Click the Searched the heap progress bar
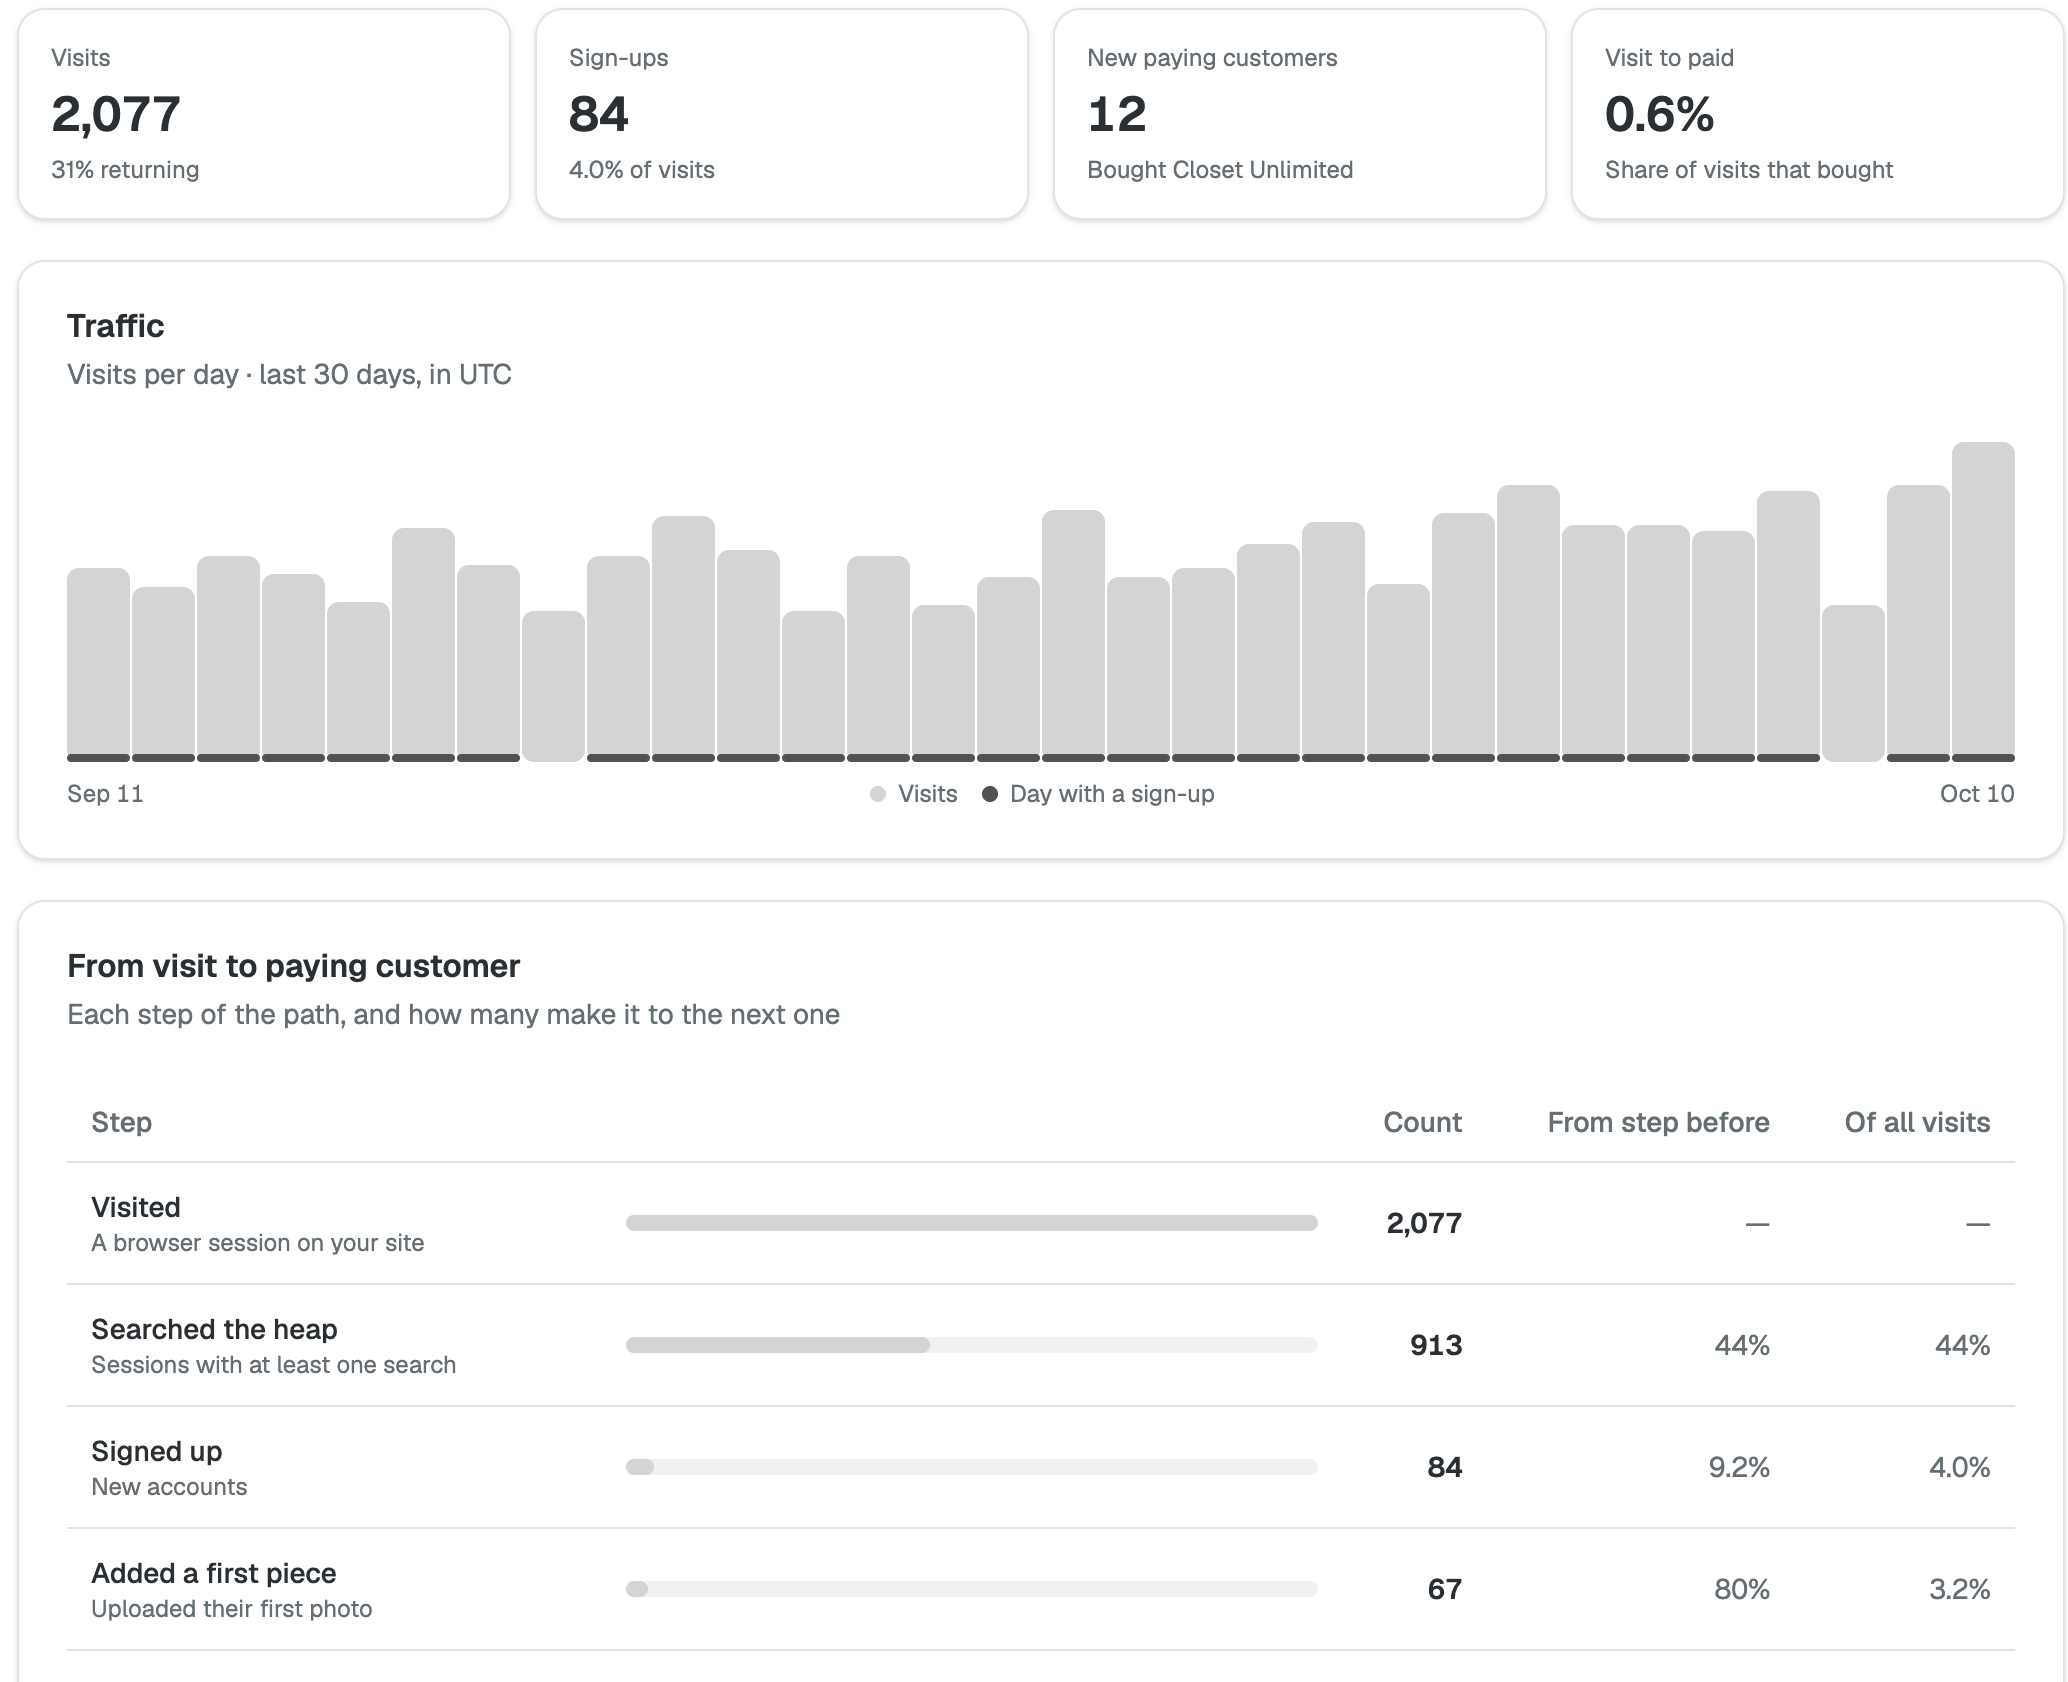The height and width of the screenshot is (1682, 2068). pos(972,1345)
